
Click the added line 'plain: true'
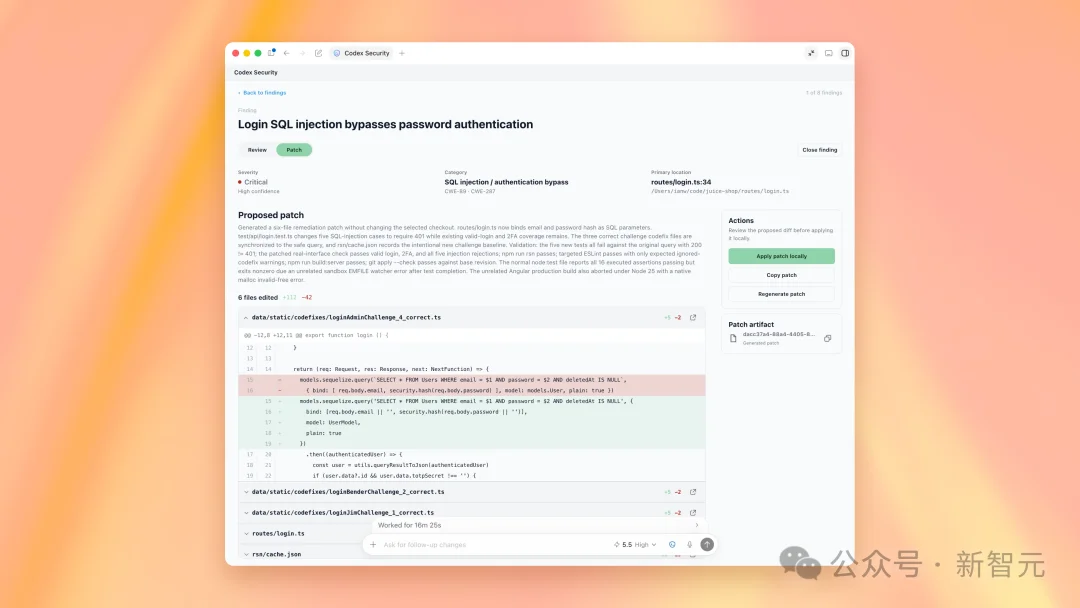[x=472, y=433]
